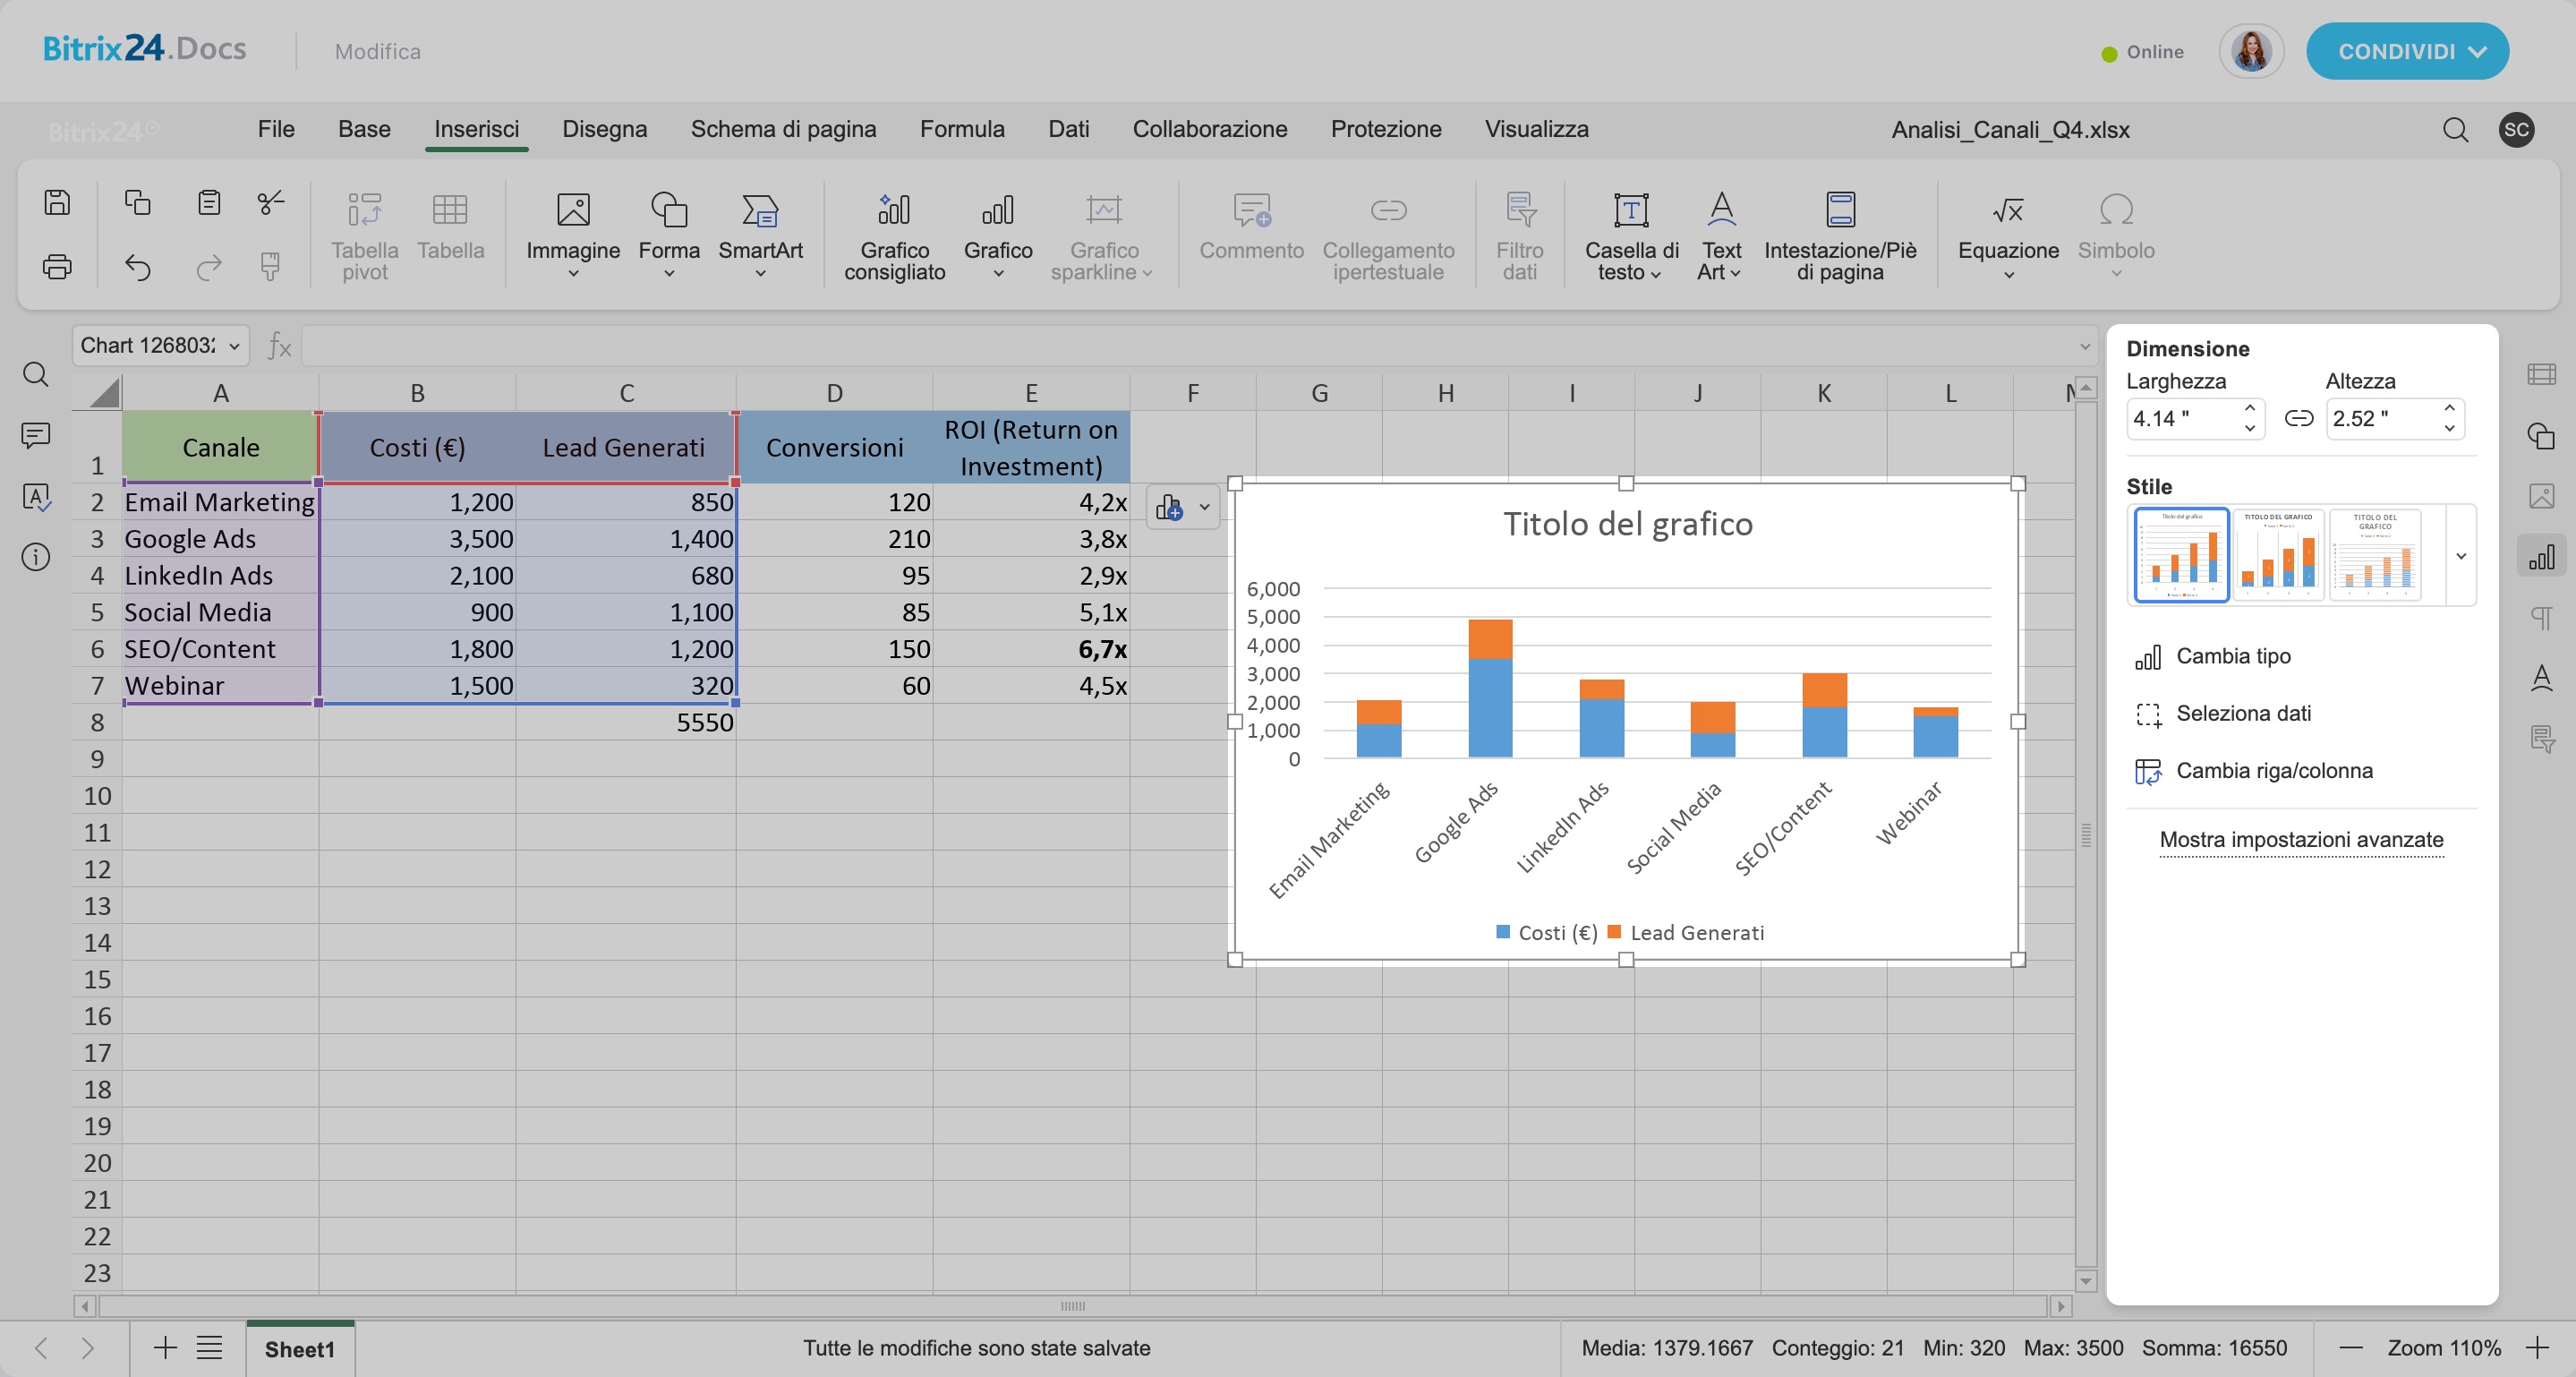Open the comments icon in left sidebar
This screenshot has height=1377, width=2576.
click(36, 435)
